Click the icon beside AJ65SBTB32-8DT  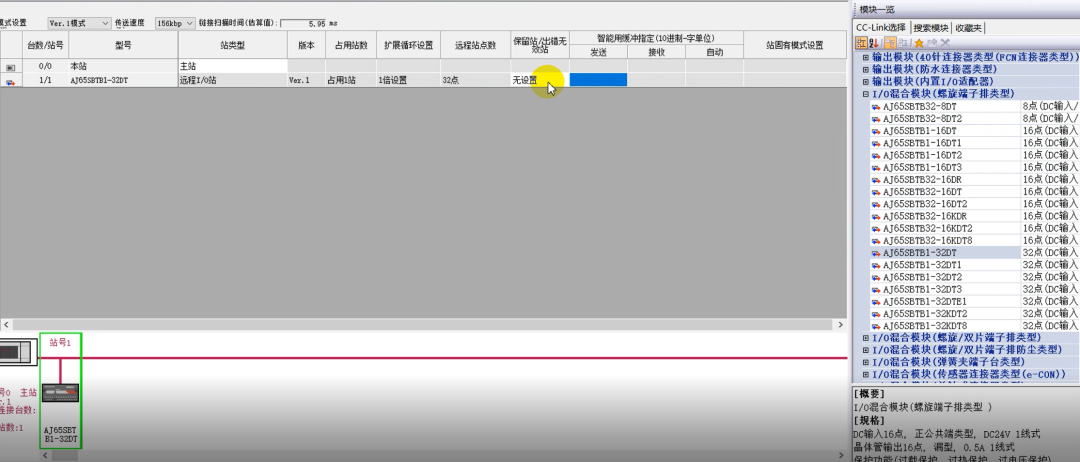[875, 107]
